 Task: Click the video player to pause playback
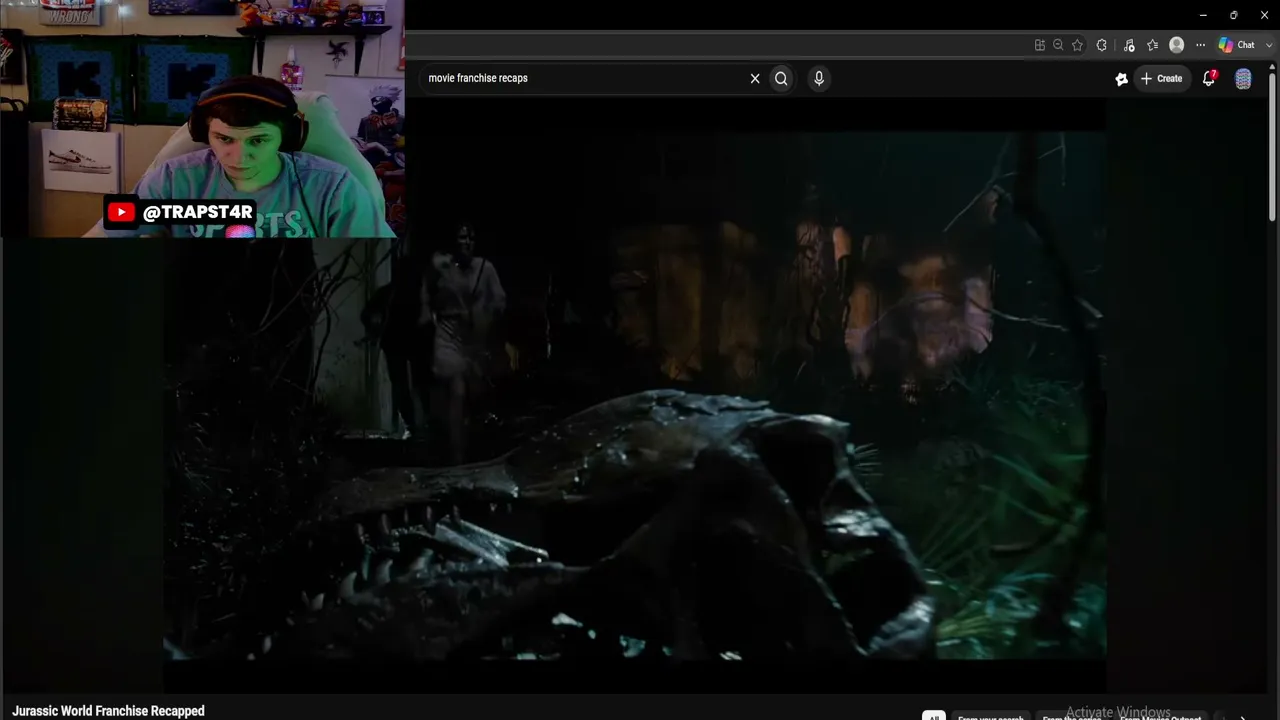coord(635,395)
